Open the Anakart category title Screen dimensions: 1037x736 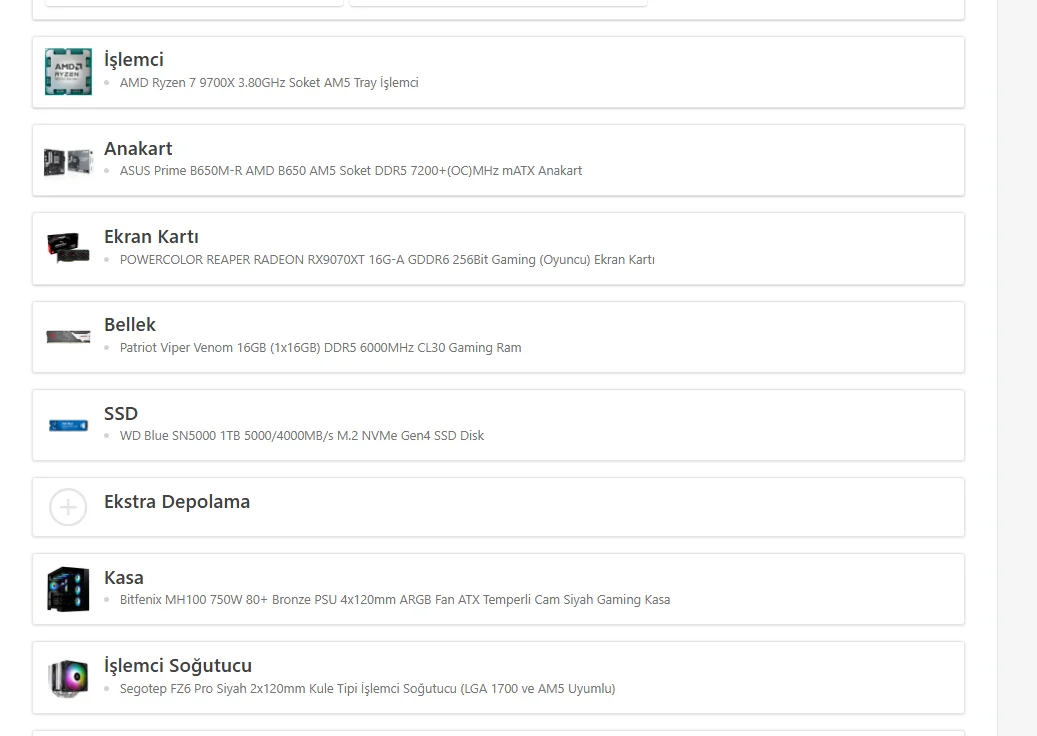138,149
